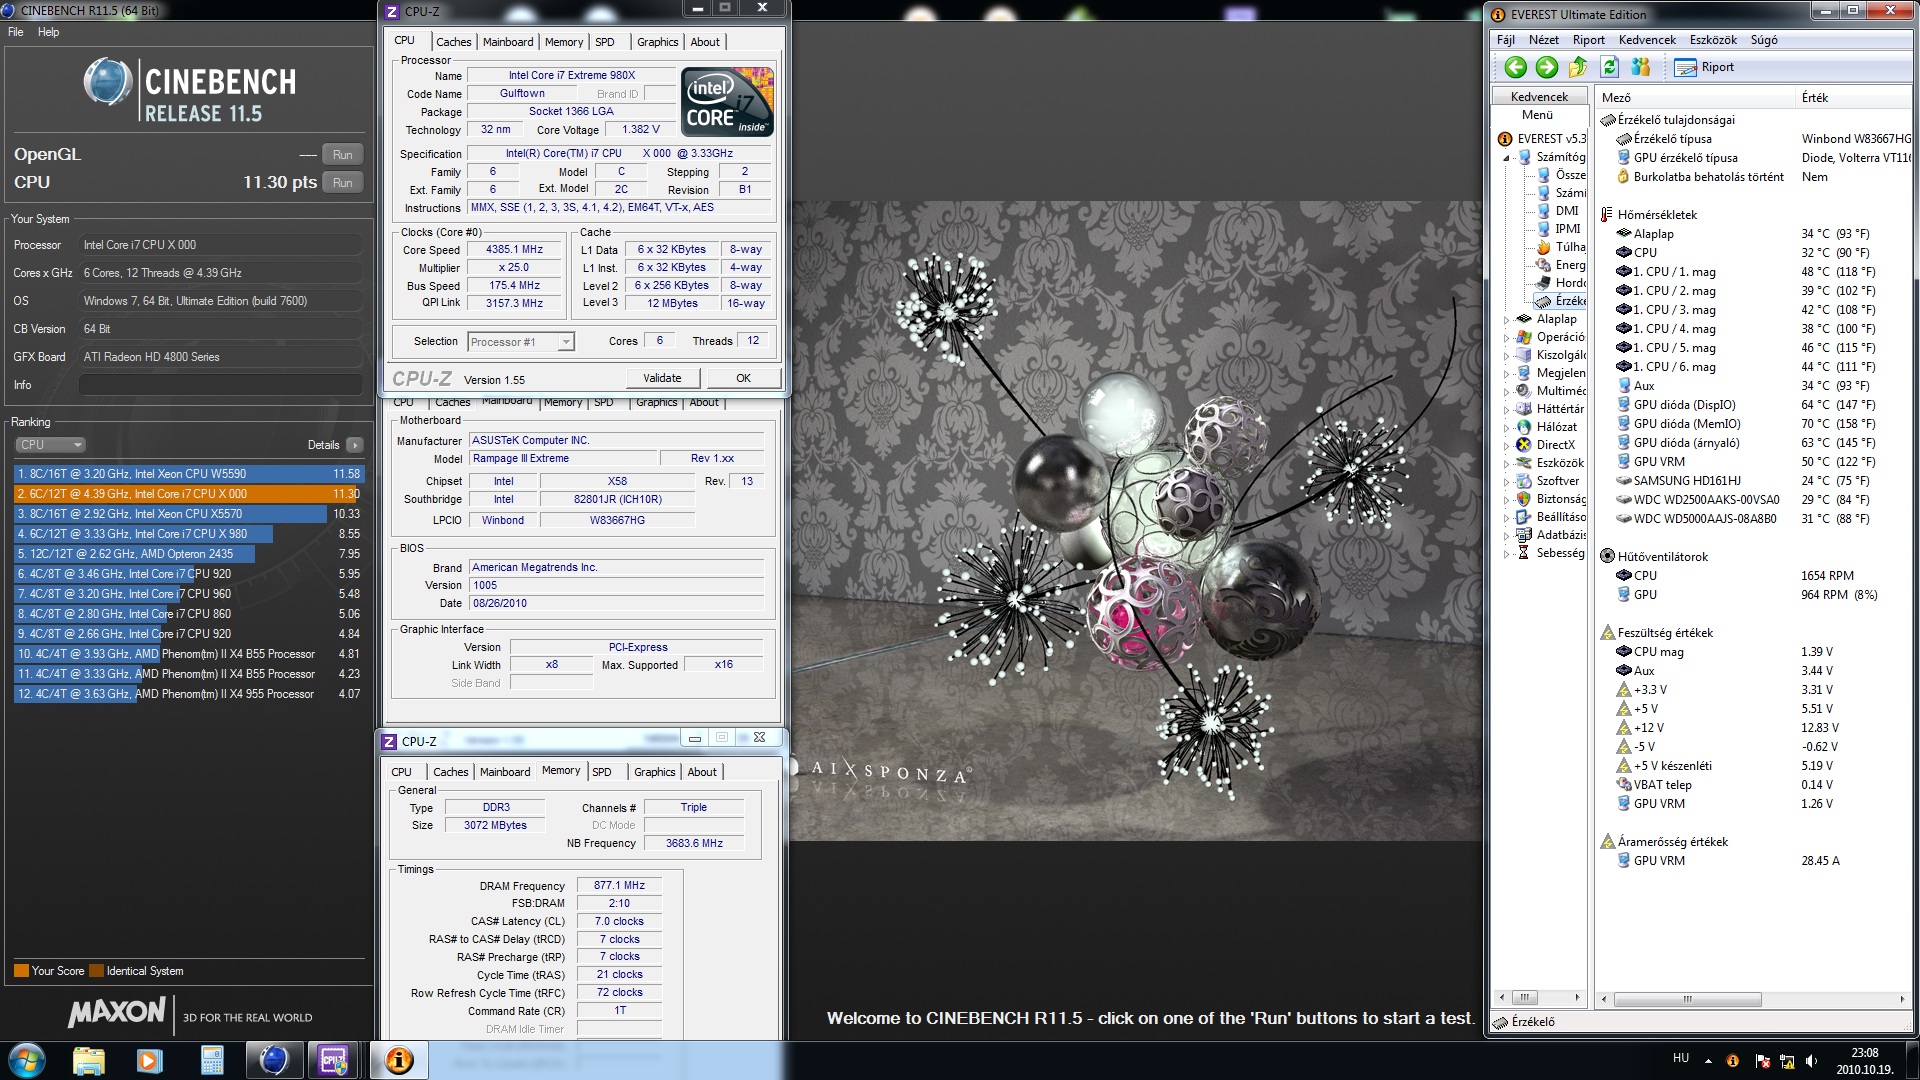Screen dimensions: 1920x1080
Task: Open the Windows Start button
Action: (x=26, y=1060)
